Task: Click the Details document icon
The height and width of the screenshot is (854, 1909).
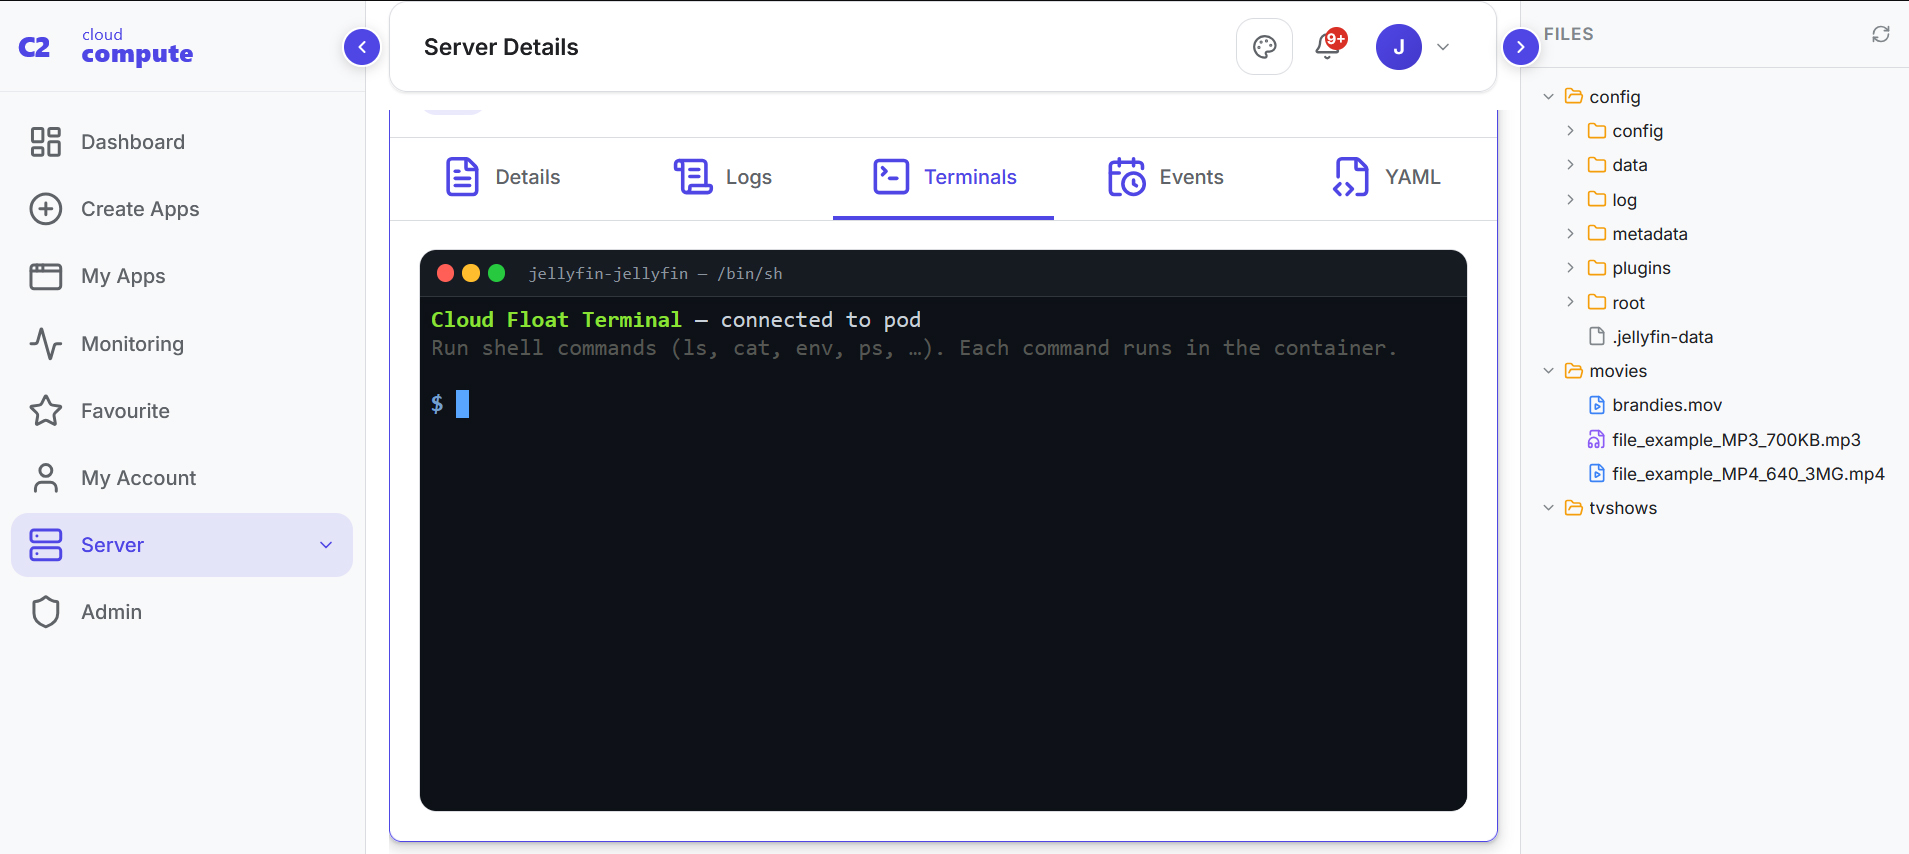Action: (462, 177)
